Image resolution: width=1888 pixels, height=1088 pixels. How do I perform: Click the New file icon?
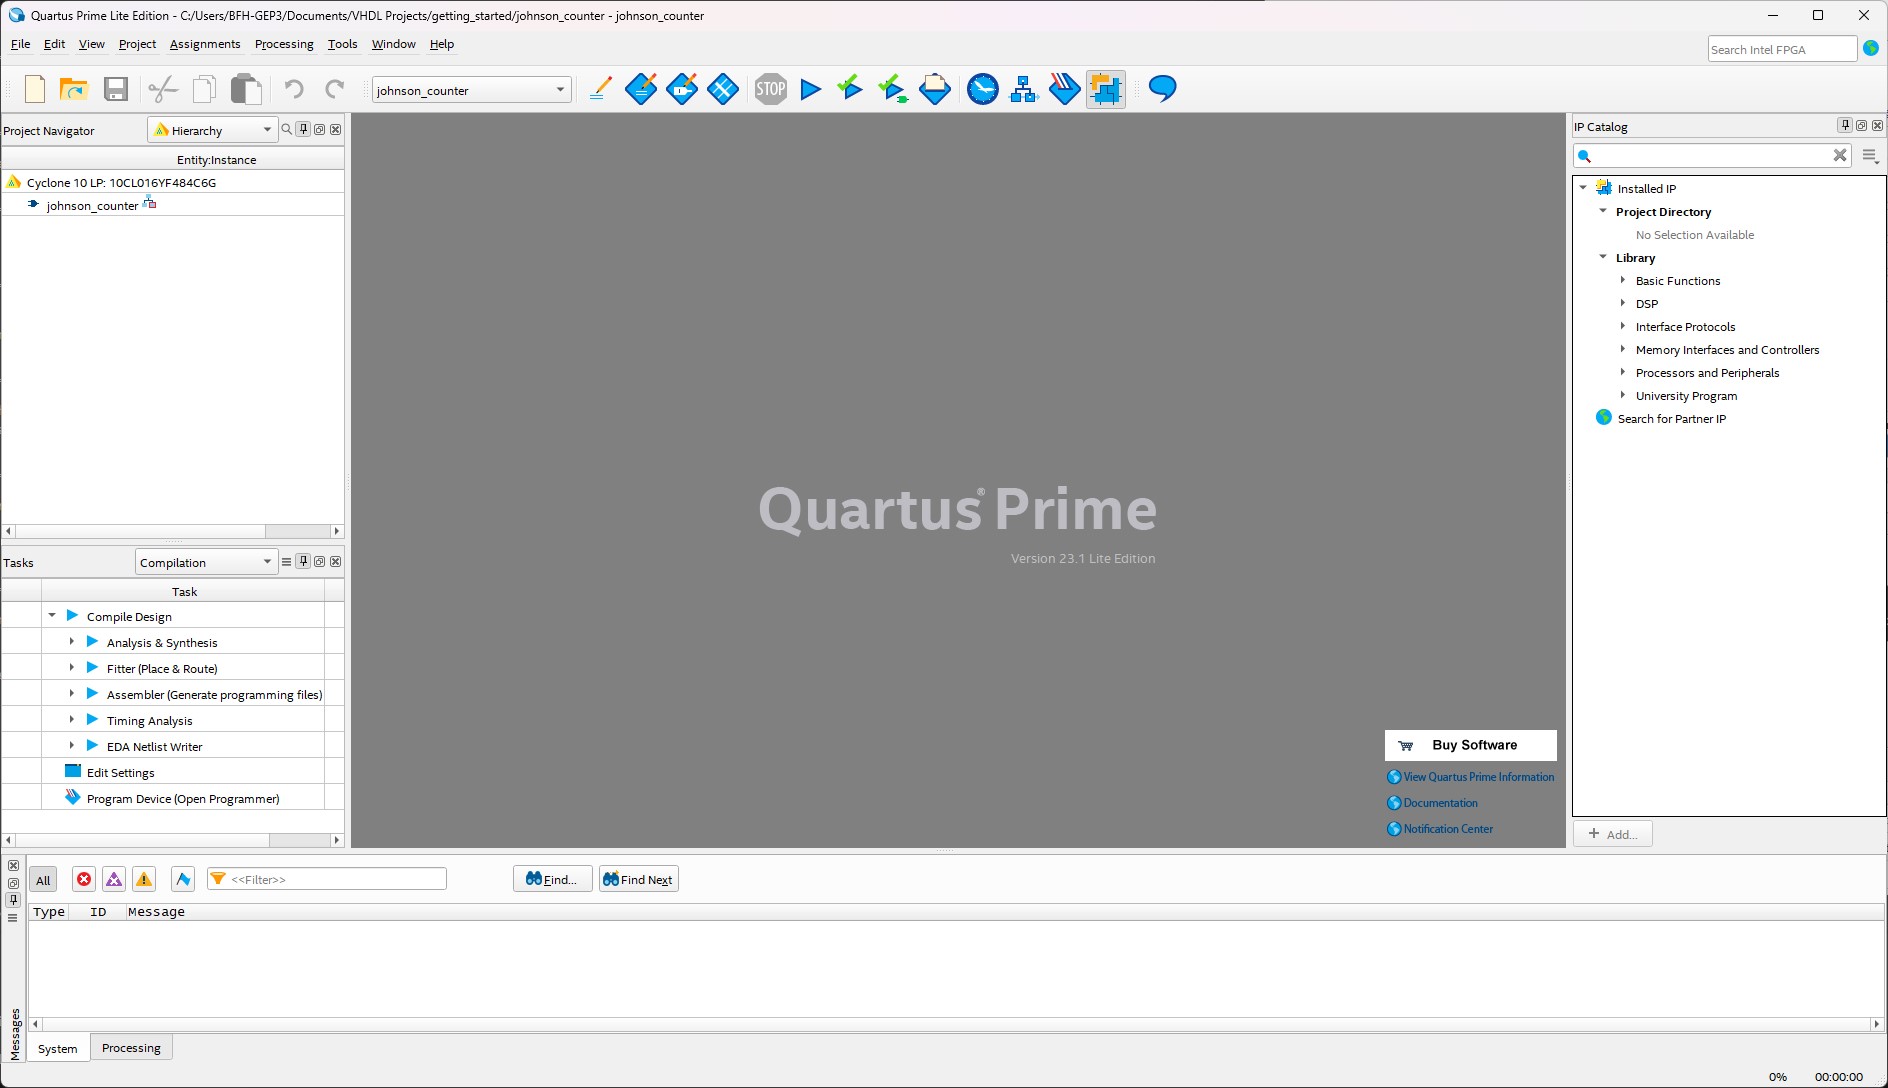35,90
